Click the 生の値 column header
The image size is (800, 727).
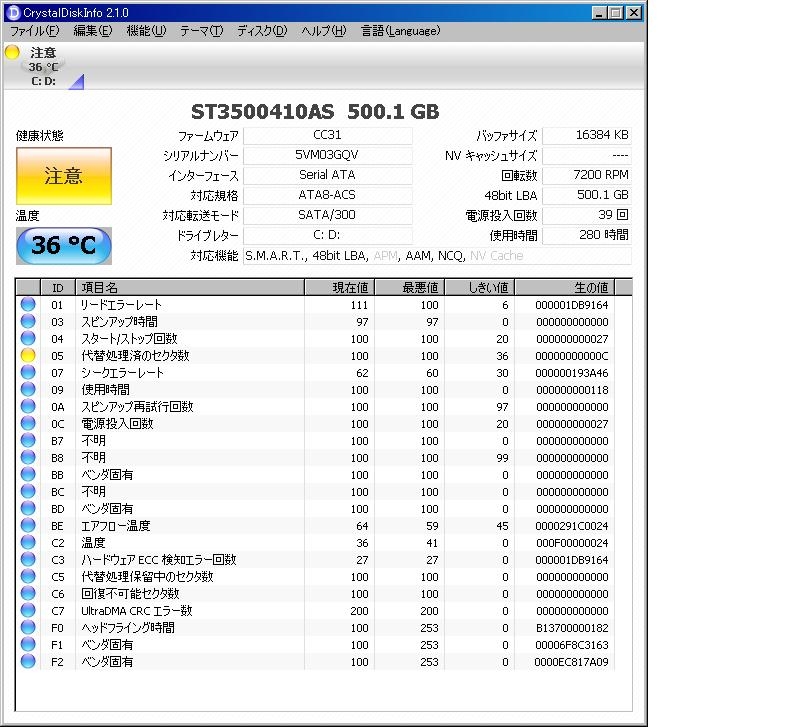(565, 287)
